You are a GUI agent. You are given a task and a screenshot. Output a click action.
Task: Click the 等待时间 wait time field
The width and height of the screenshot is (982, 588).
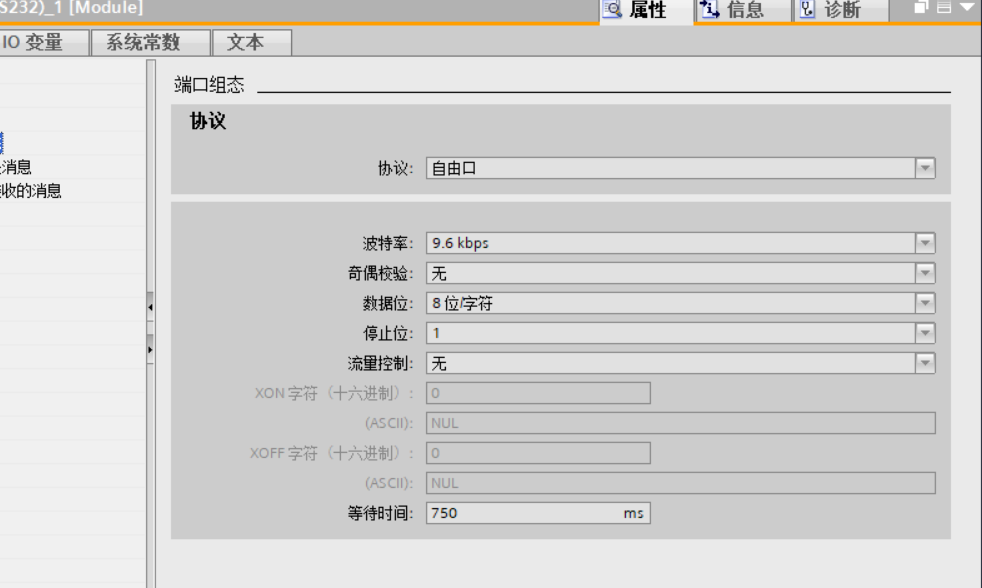[520, 513]
